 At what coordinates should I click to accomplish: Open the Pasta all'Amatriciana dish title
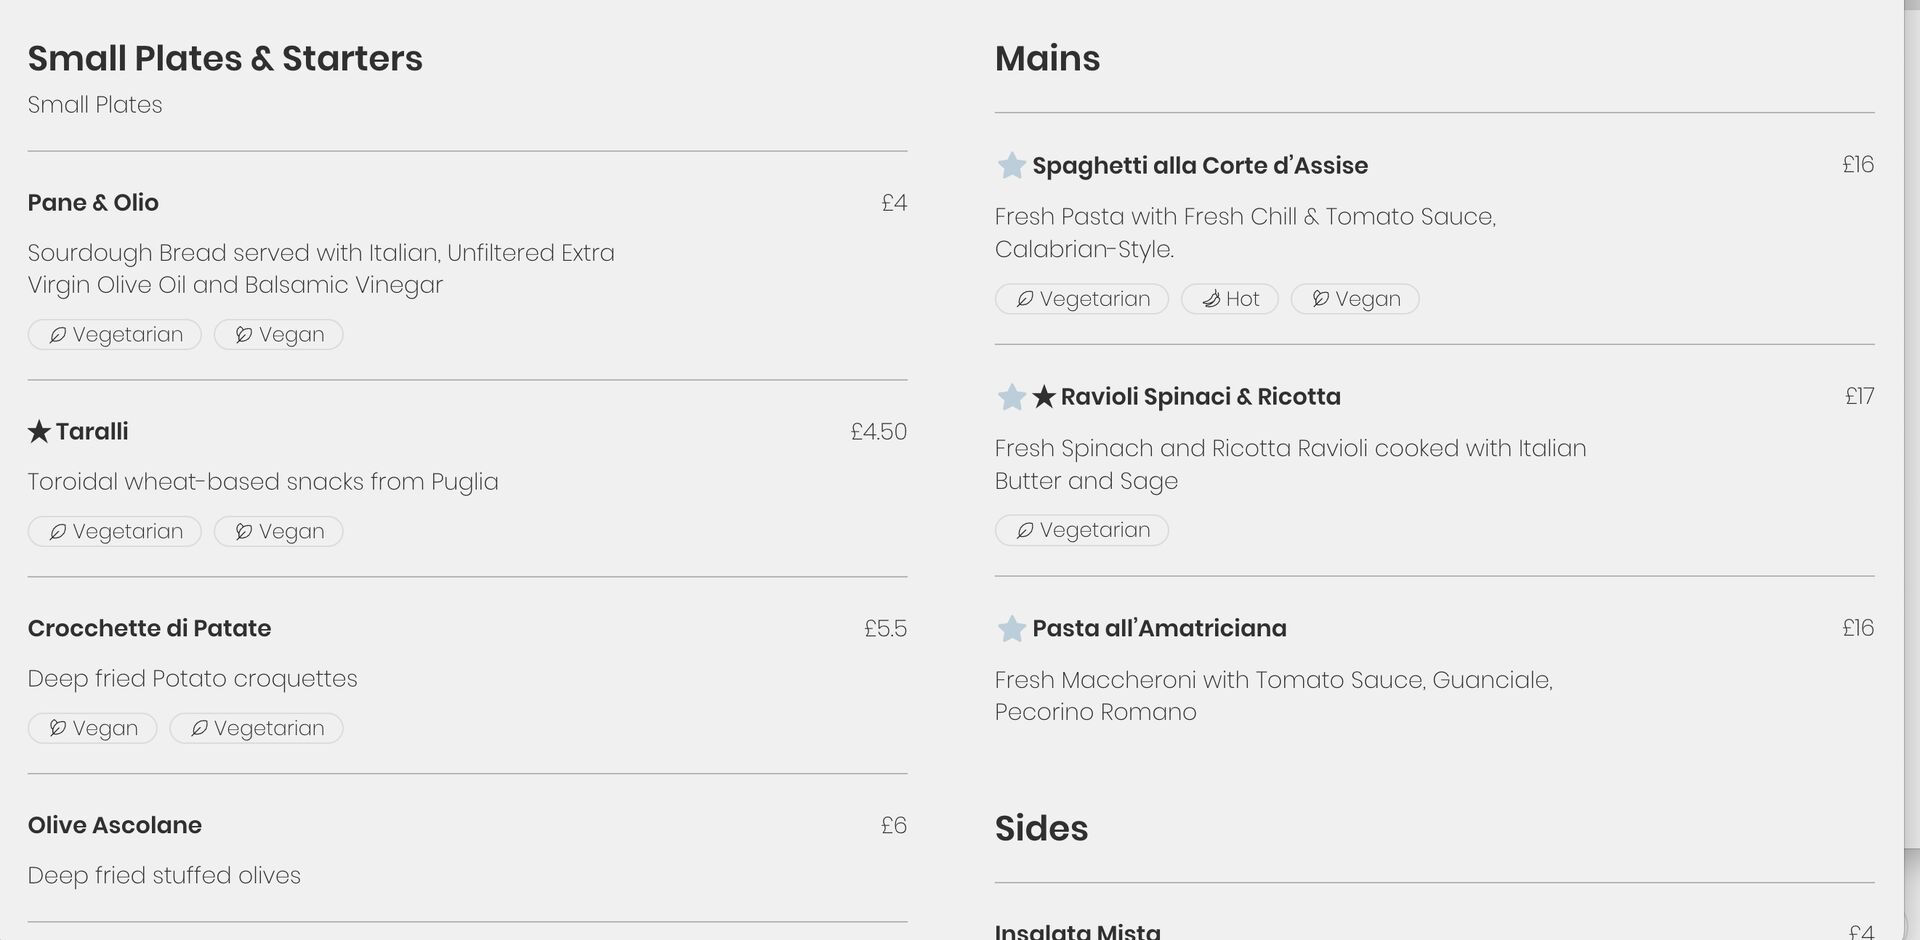(x=1159, y=628)
